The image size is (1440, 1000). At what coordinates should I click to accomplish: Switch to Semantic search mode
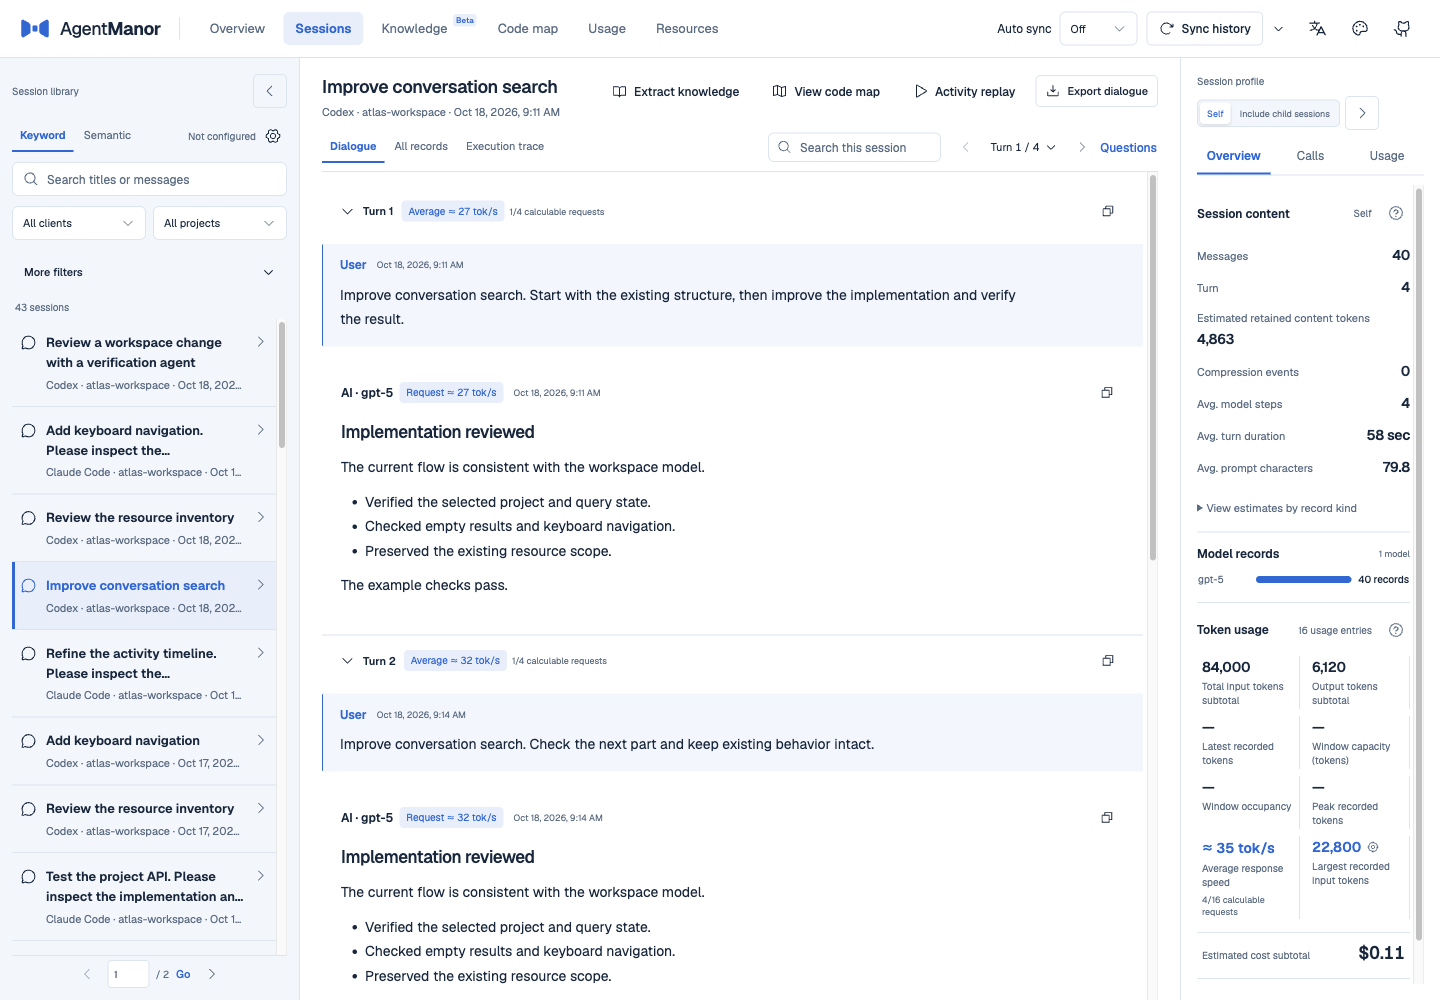click(x=107, y=136)
